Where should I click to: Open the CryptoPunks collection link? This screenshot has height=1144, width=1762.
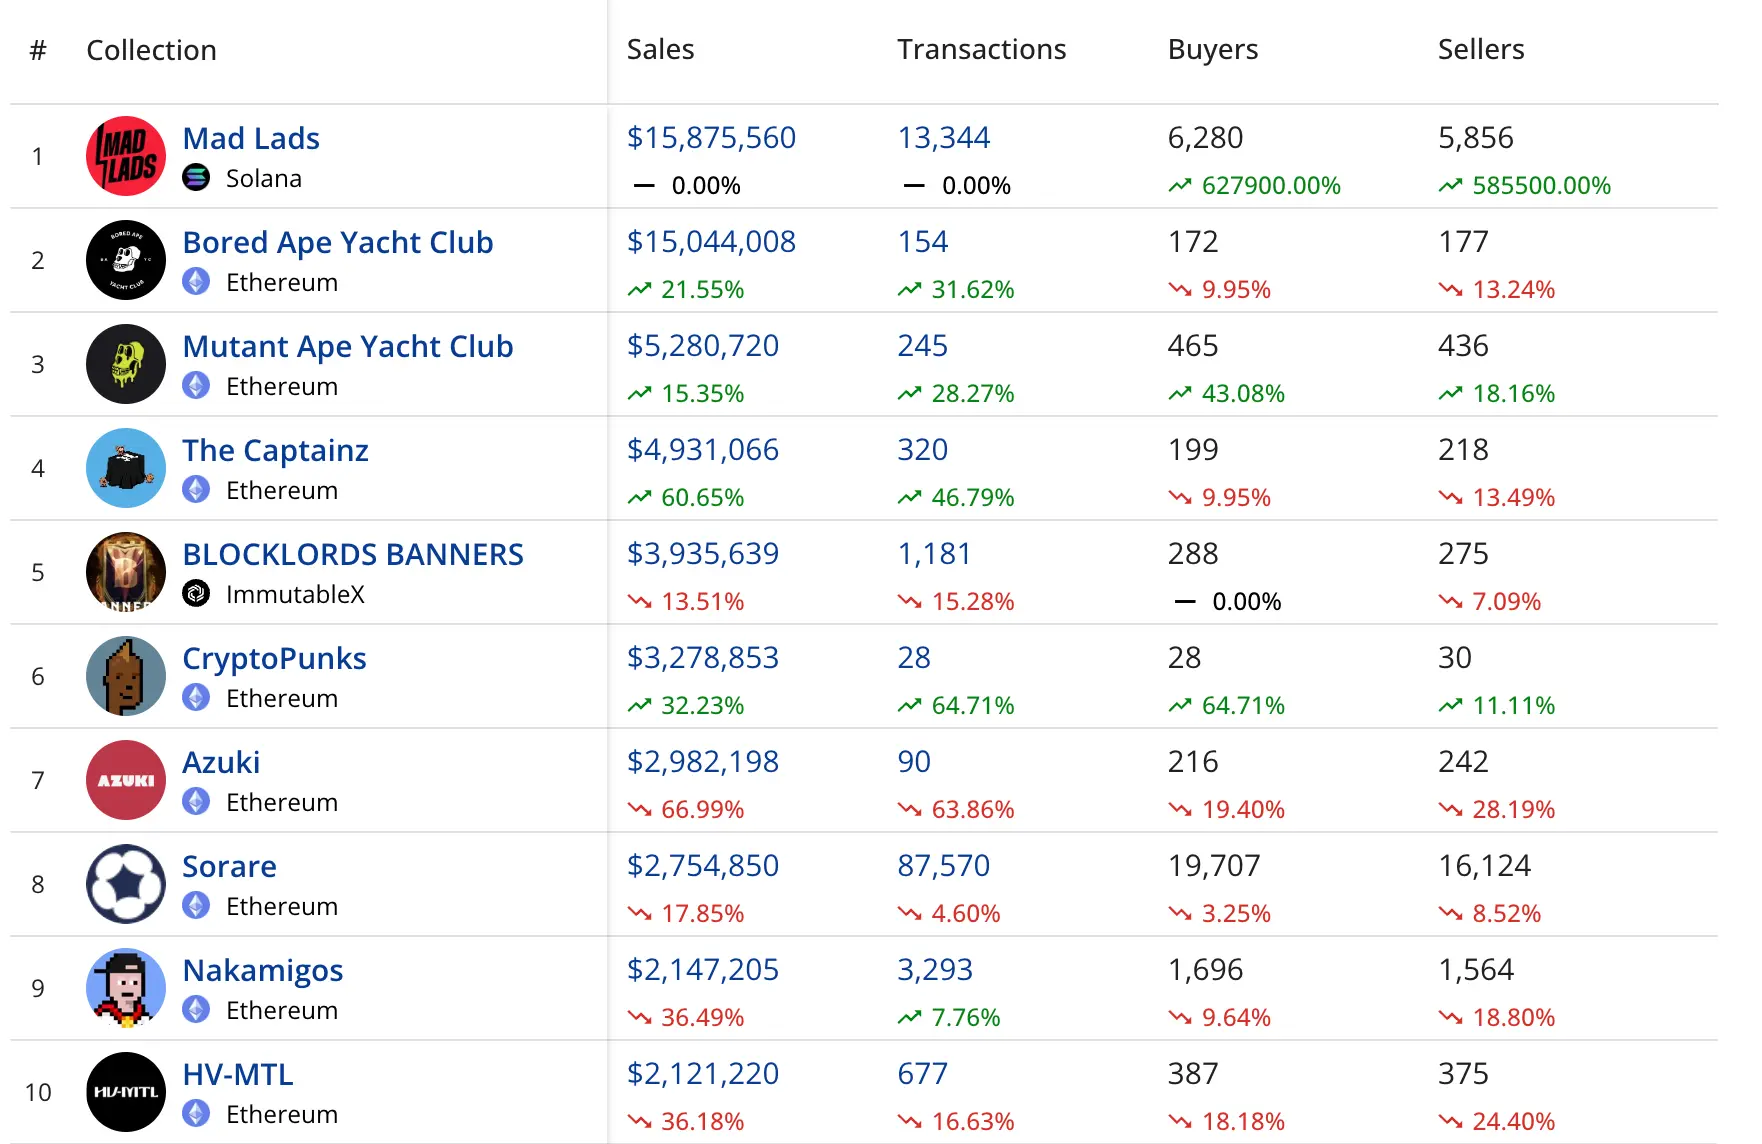point(274,658)
